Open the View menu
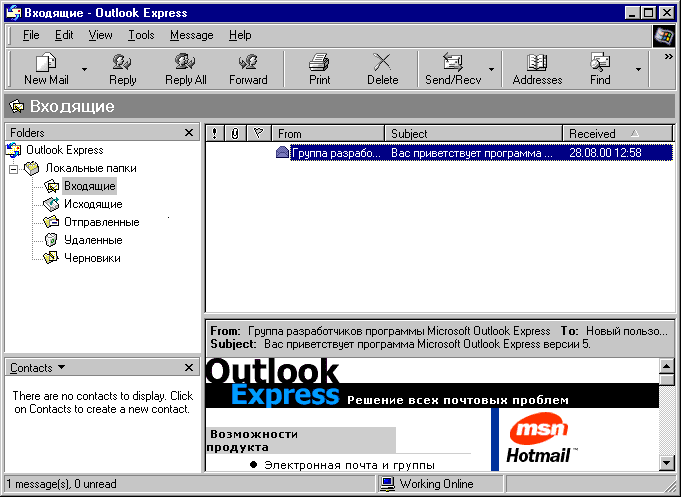 pyautogui.click(x=100, y=35)
